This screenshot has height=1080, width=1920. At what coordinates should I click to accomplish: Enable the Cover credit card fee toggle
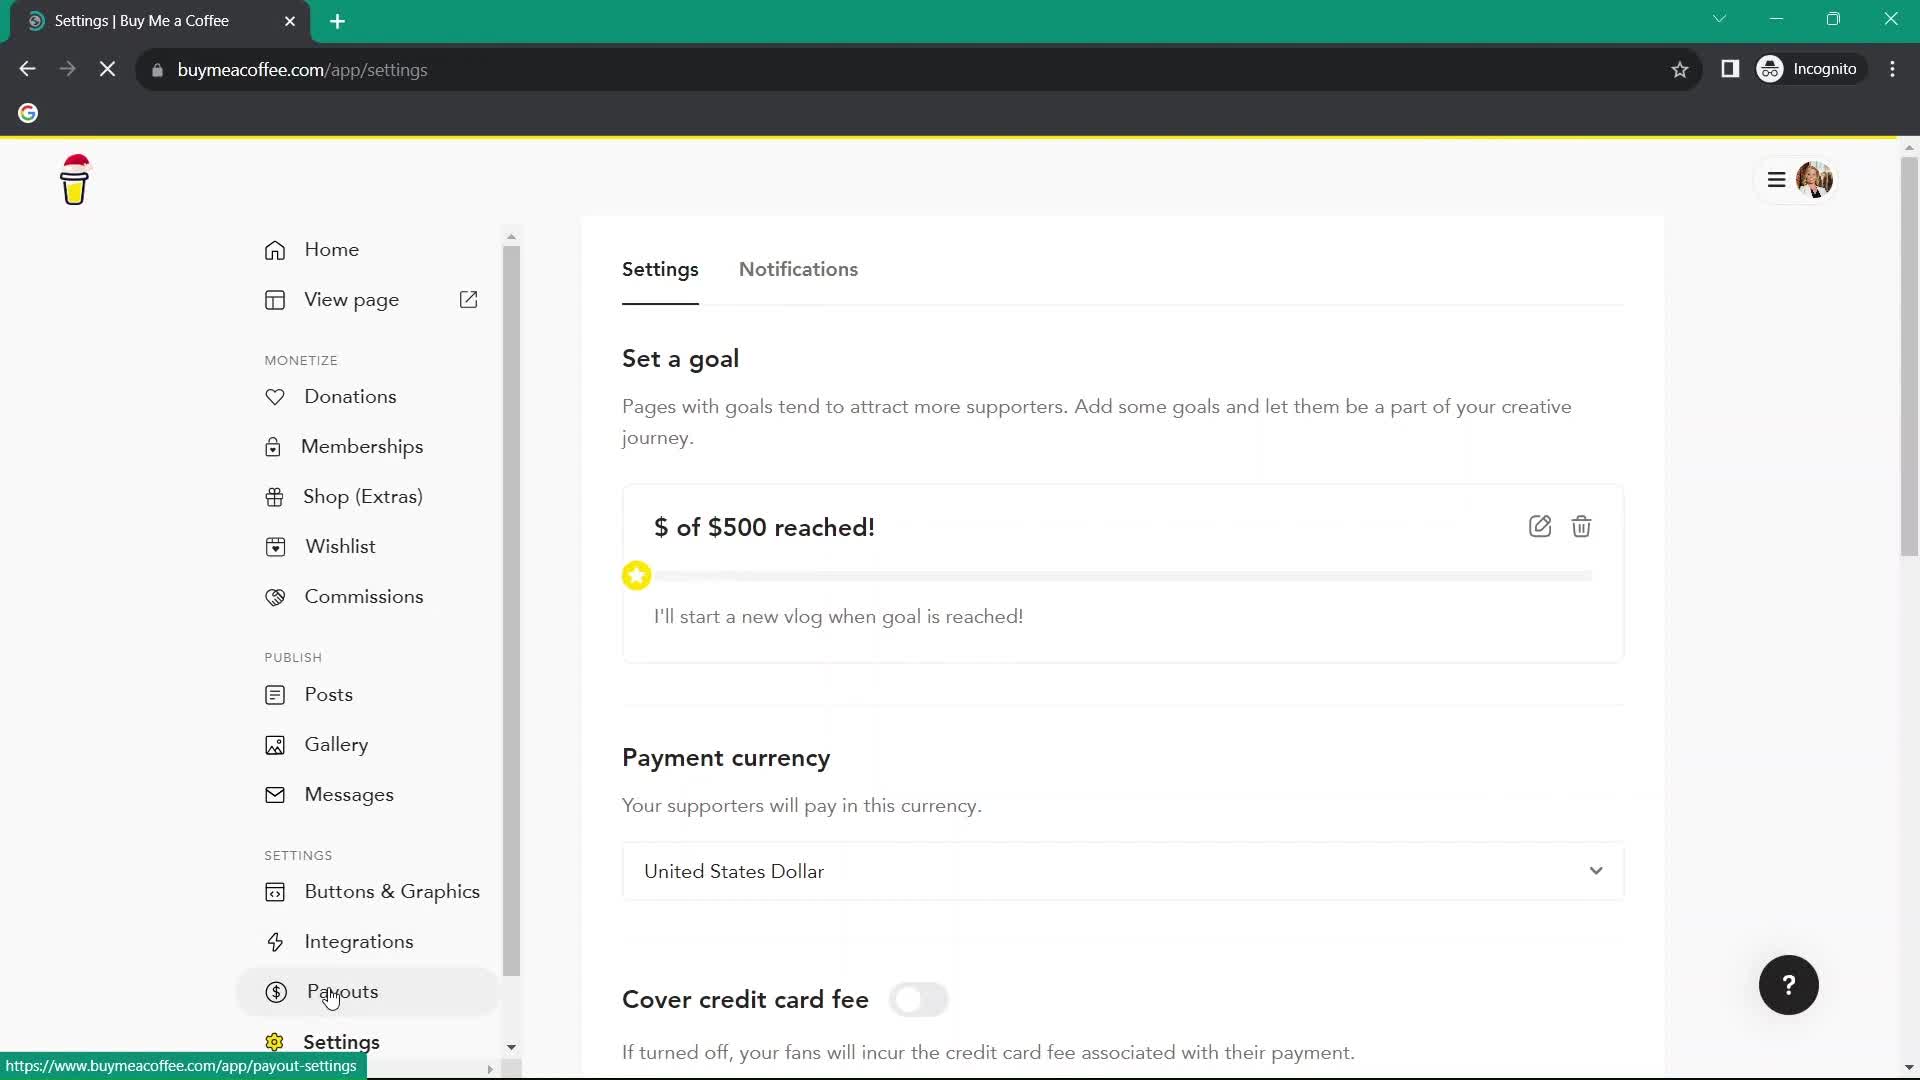pyautogui.click(x=918, y=1000)
